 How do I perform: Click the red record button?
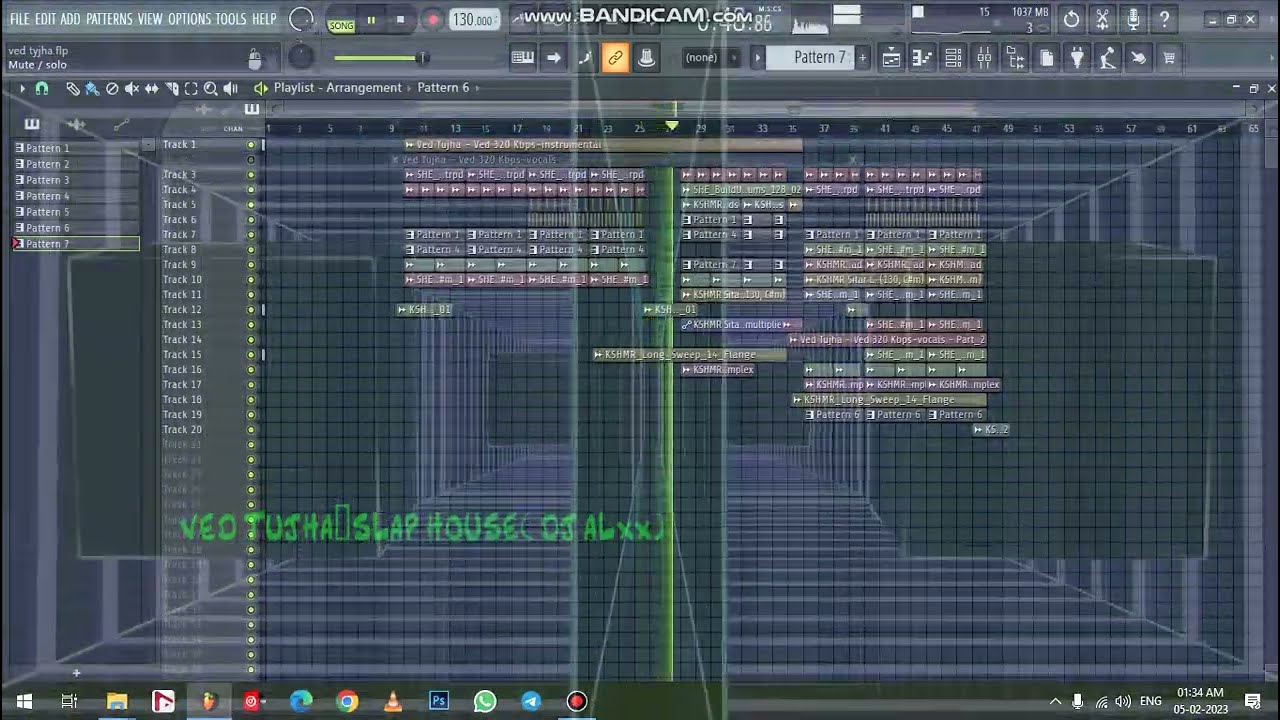click(433, 20)
